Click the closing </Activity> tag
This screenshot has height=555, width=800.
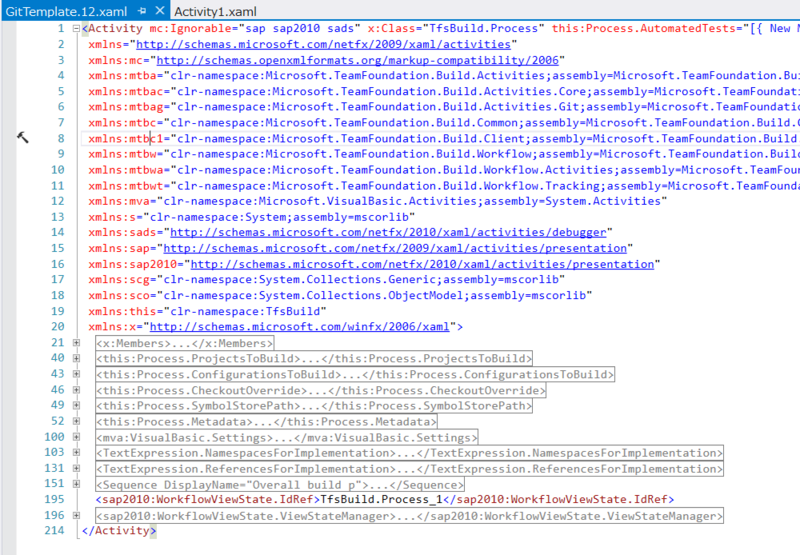pos(118,531)
